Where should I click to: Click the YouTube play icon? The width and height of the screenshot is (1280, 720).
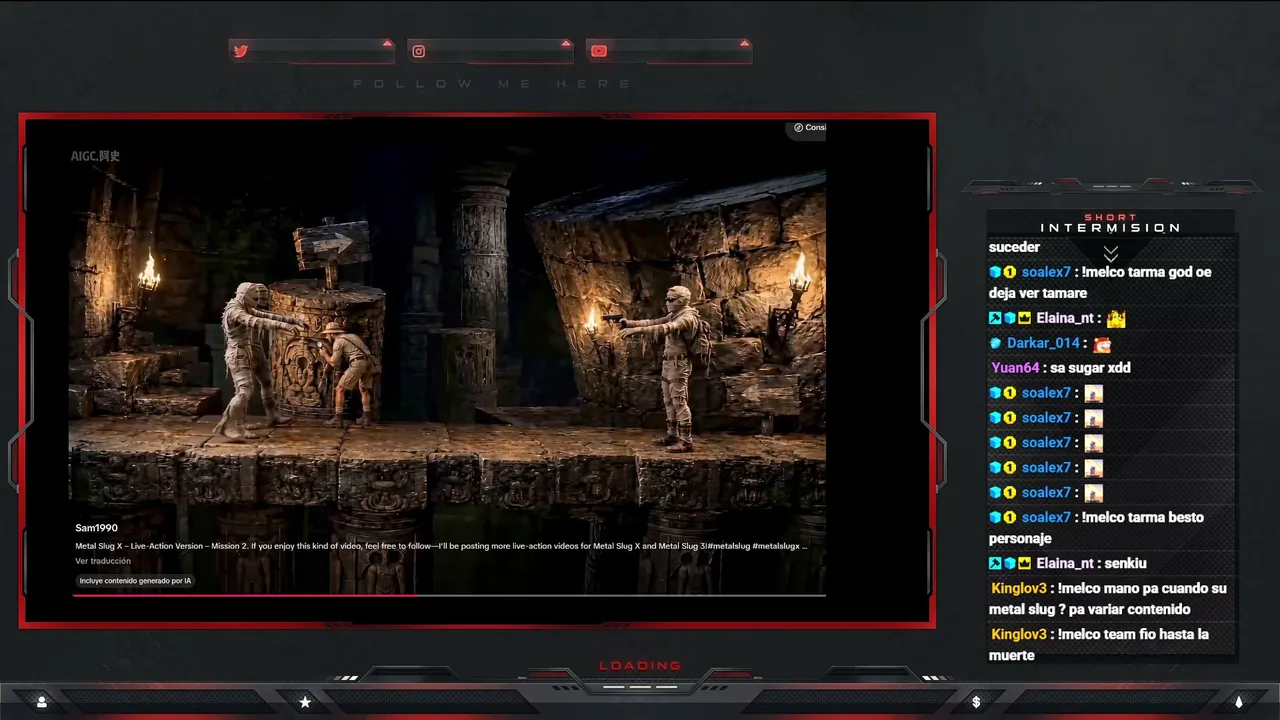[598, 51]
